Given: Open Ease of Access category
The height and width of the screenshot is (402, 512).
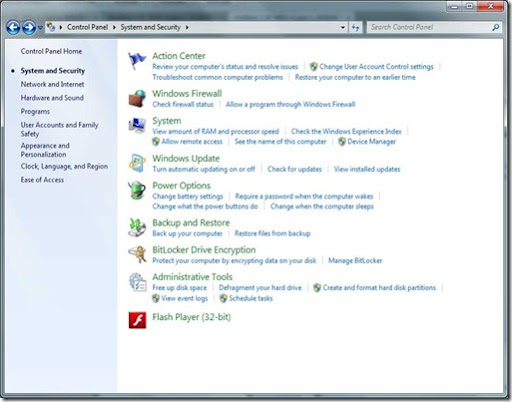Looking at the screenshot, I should (42, 180).
